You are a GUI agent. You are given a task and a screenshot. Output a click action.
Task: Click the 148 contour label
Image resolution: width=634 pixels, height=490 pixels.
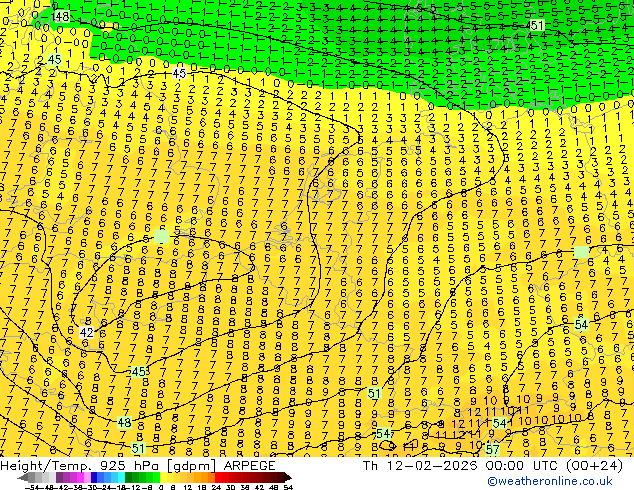pos(61,17)
